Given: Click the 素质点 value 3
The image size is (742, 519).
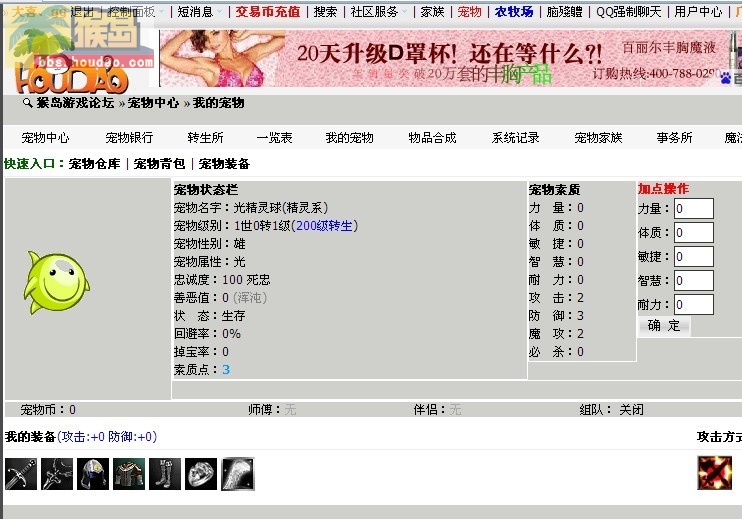Looking at the screenshot, I should (226, 369).
